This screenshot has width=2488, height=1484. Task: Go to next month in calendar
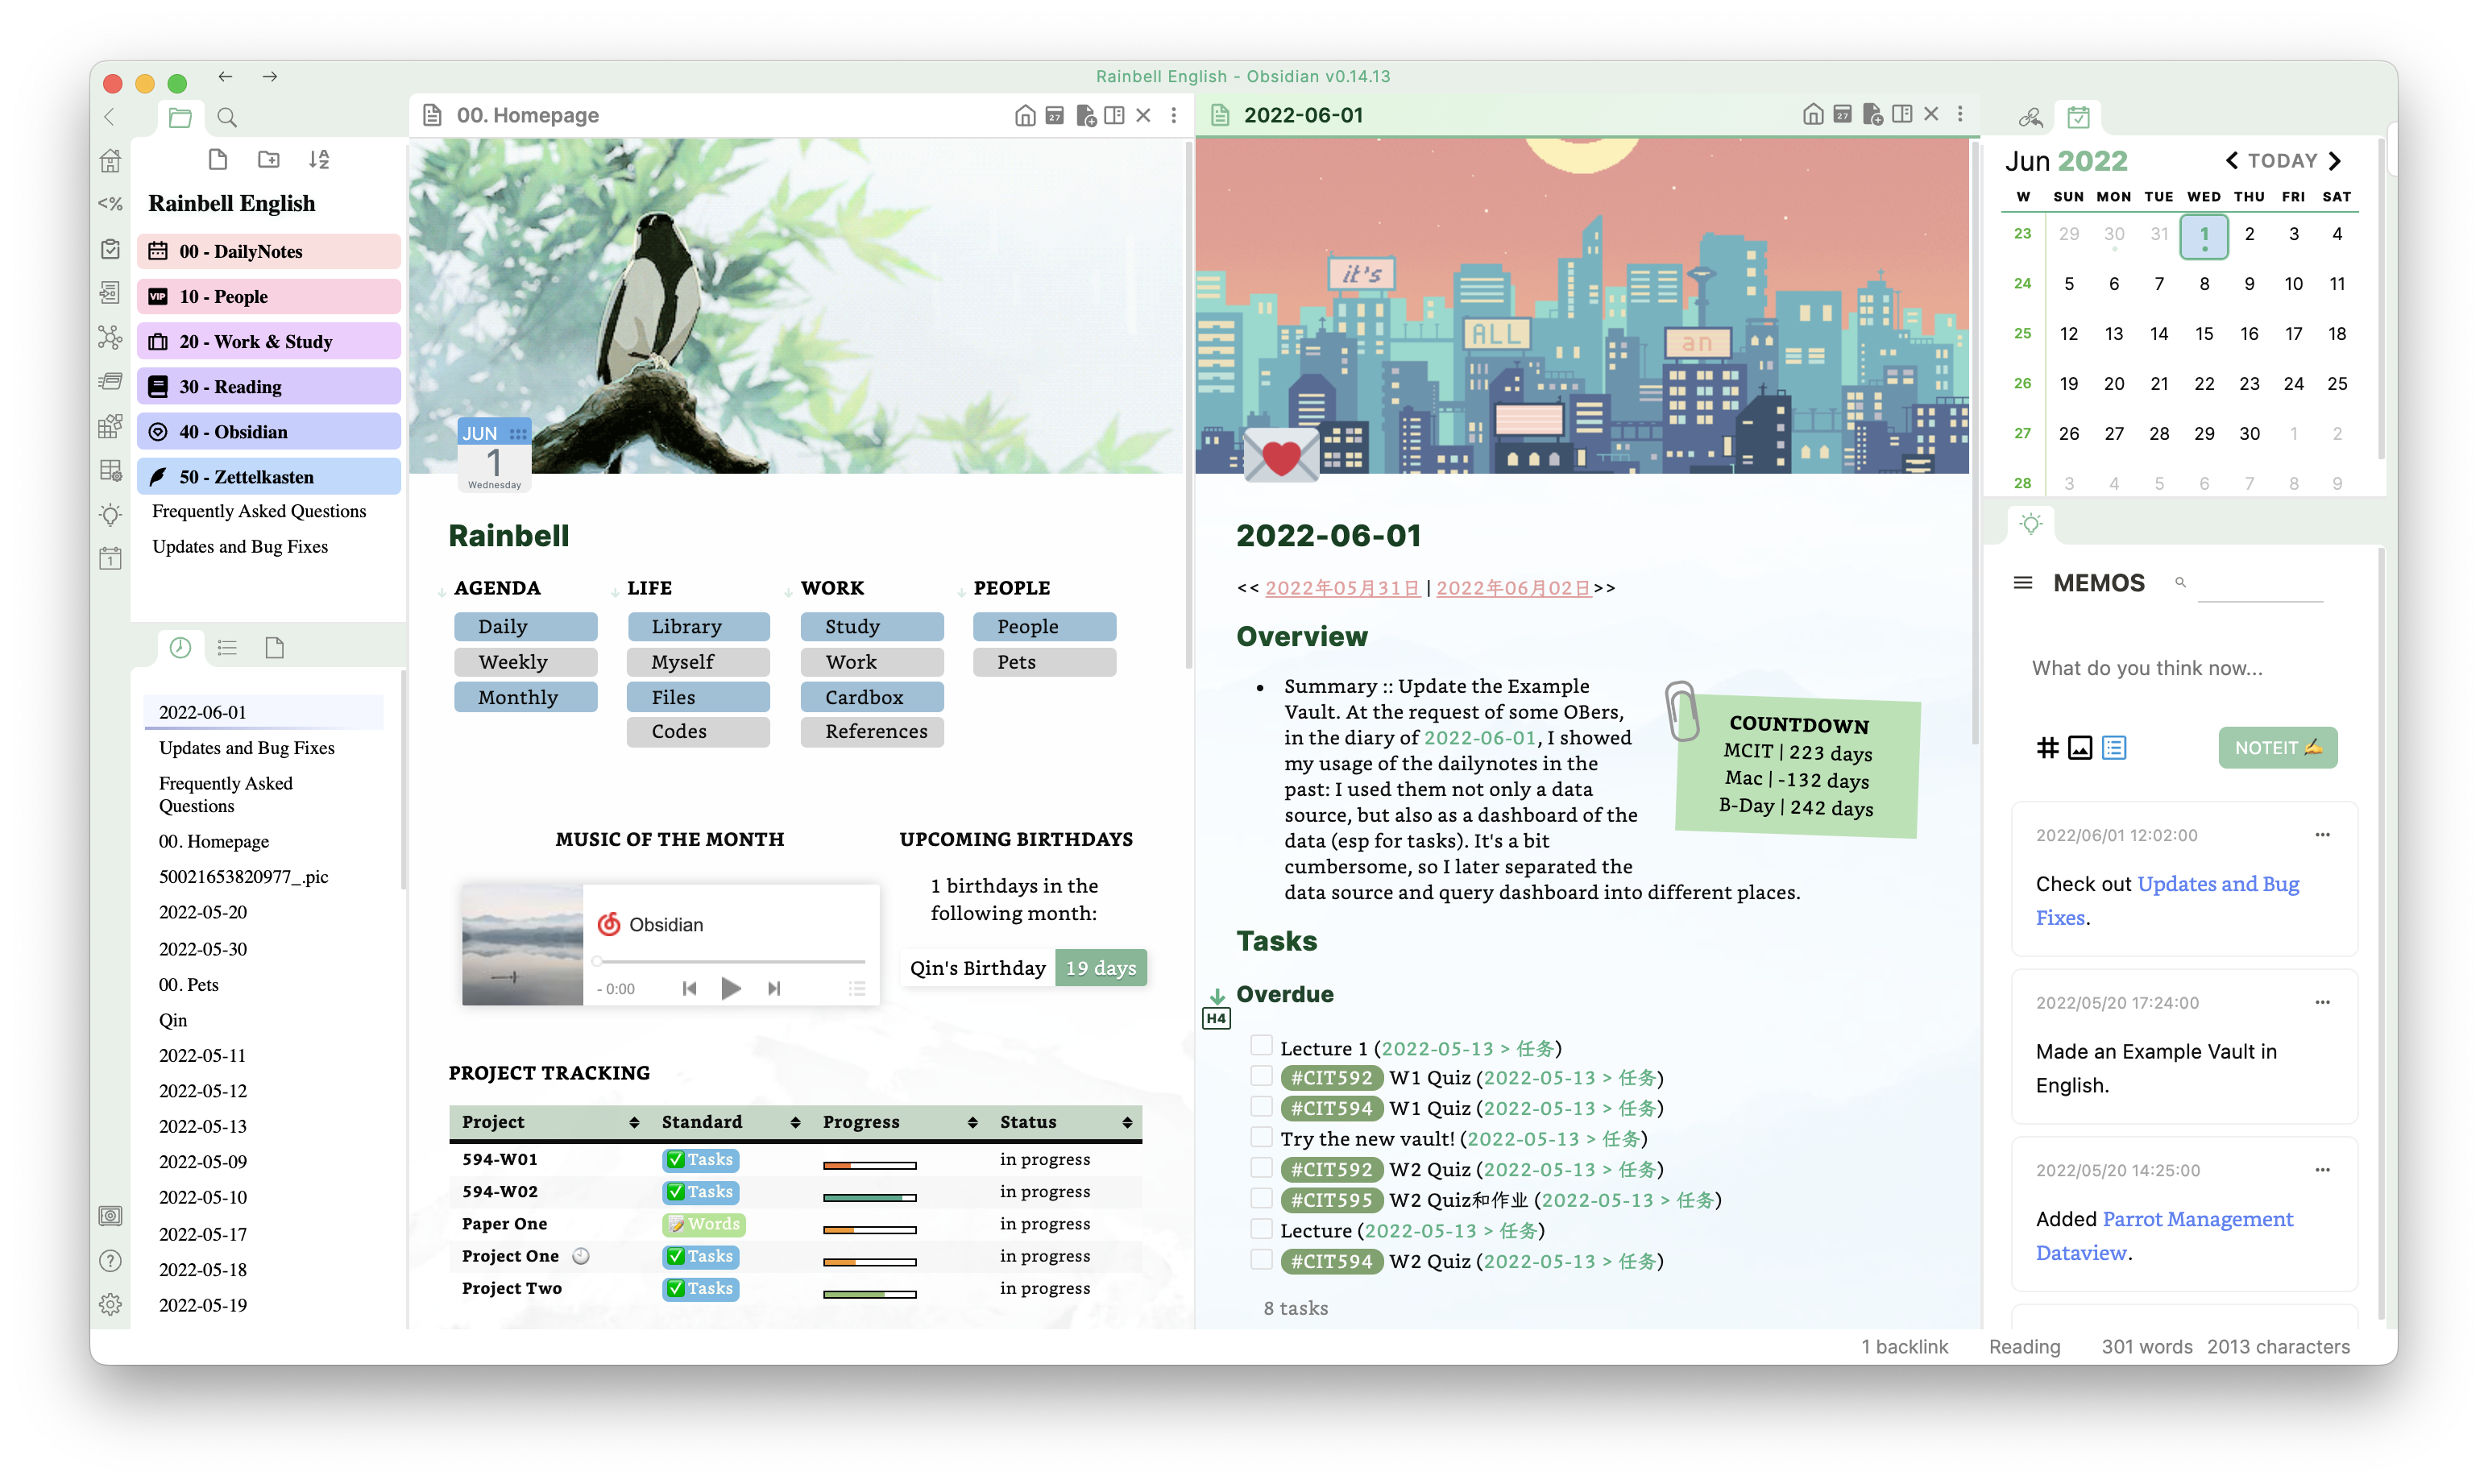coord(2335,161)
